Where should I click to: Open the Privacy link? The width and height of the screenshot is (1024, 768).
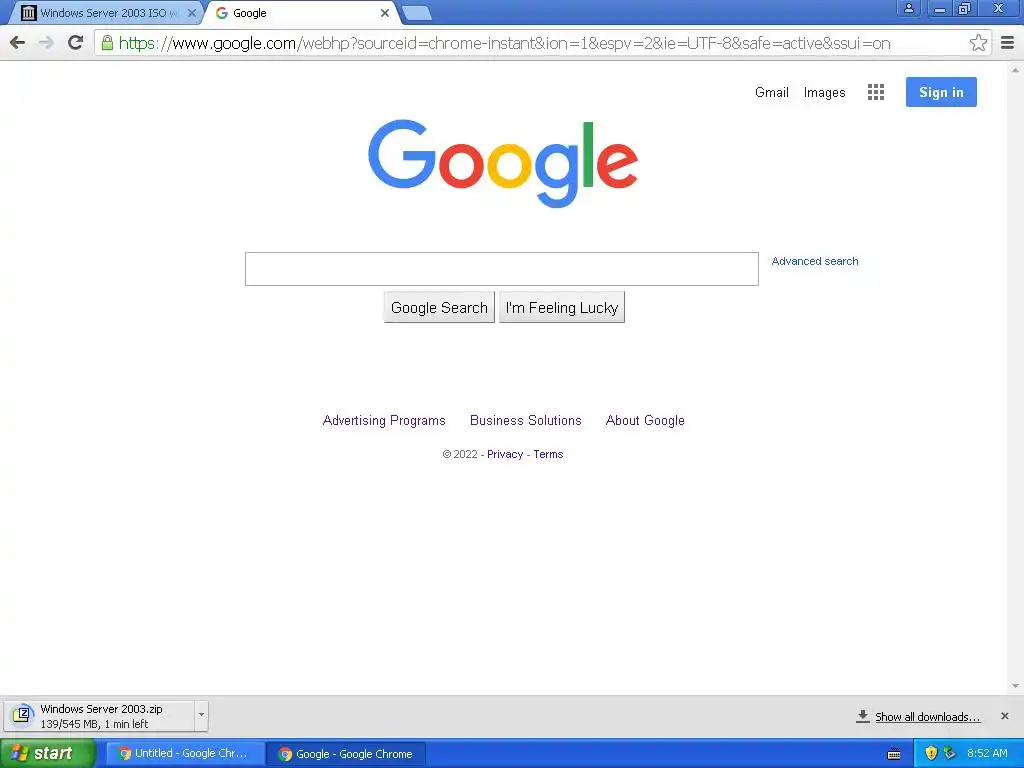point(505,455)
